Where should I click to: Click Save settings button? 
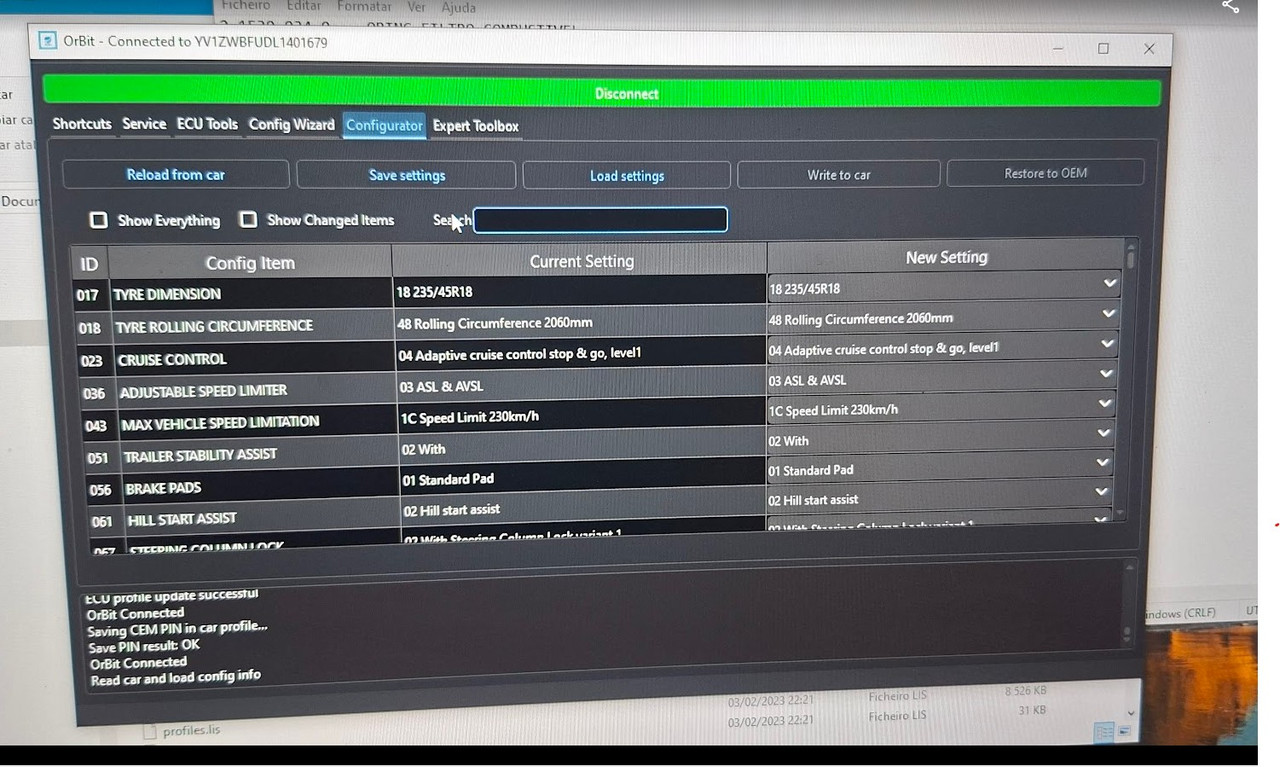pos(406,175)
